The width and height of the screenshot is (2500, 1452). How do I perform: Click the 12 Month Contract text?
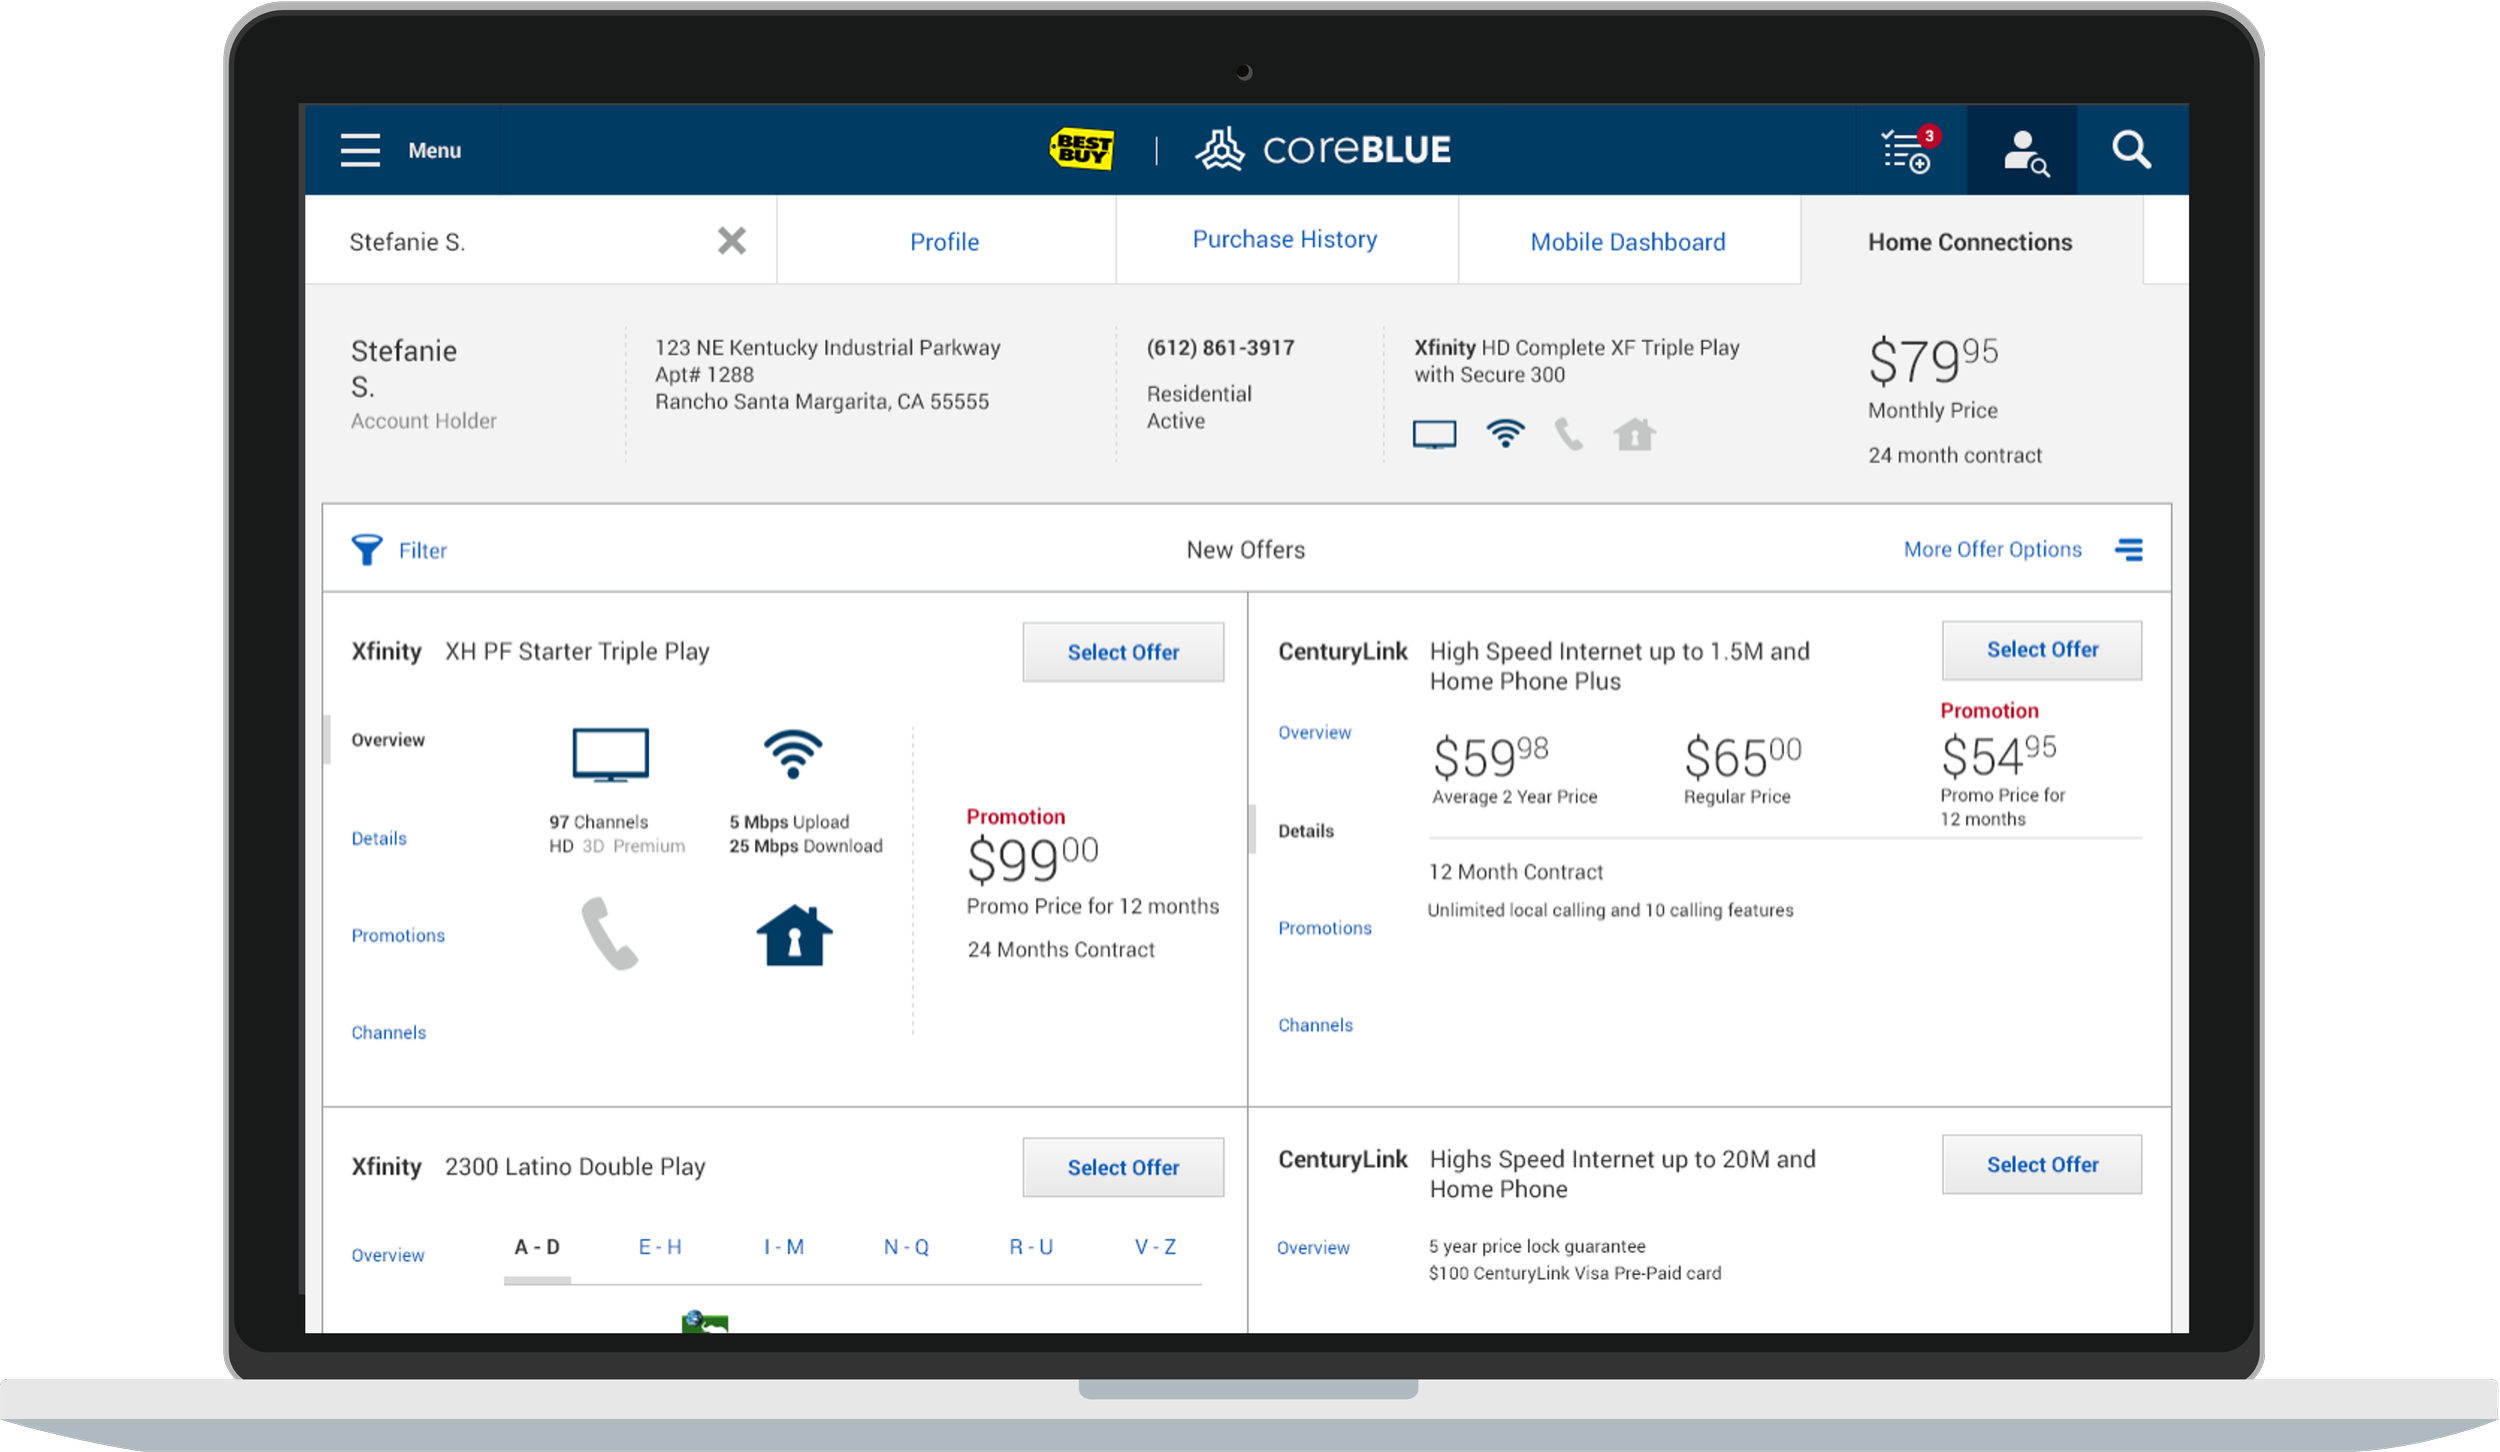coord(1515,872)
